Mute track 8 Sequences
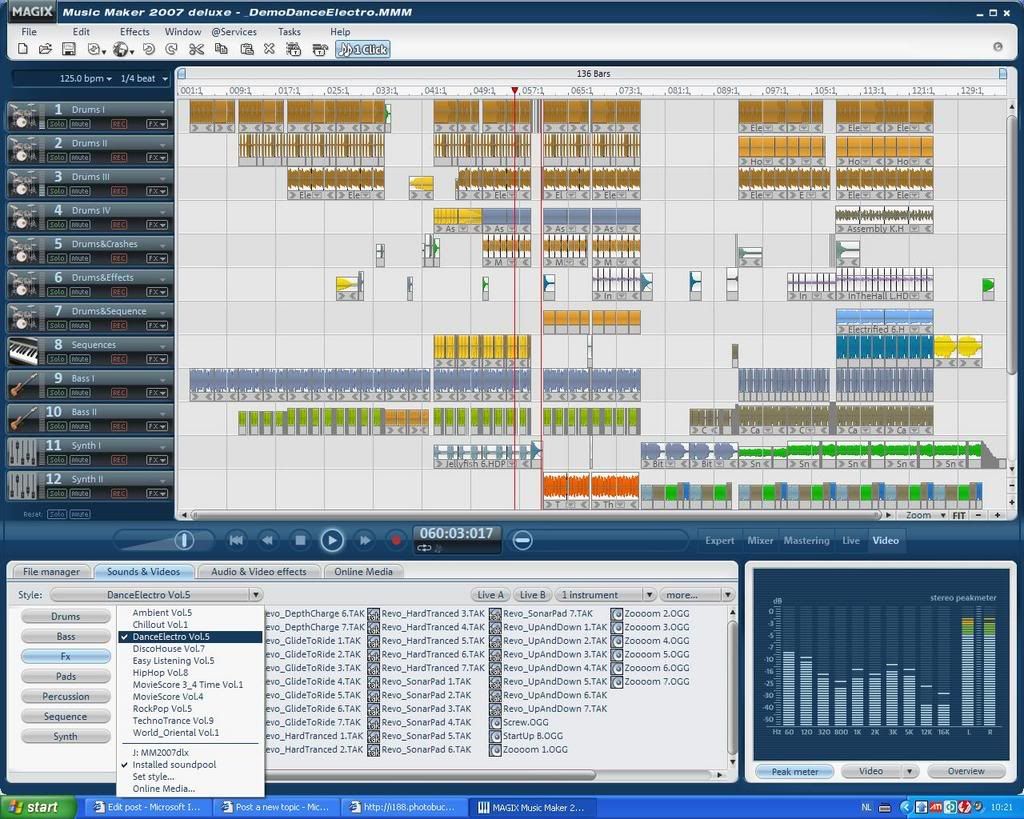 80,359
